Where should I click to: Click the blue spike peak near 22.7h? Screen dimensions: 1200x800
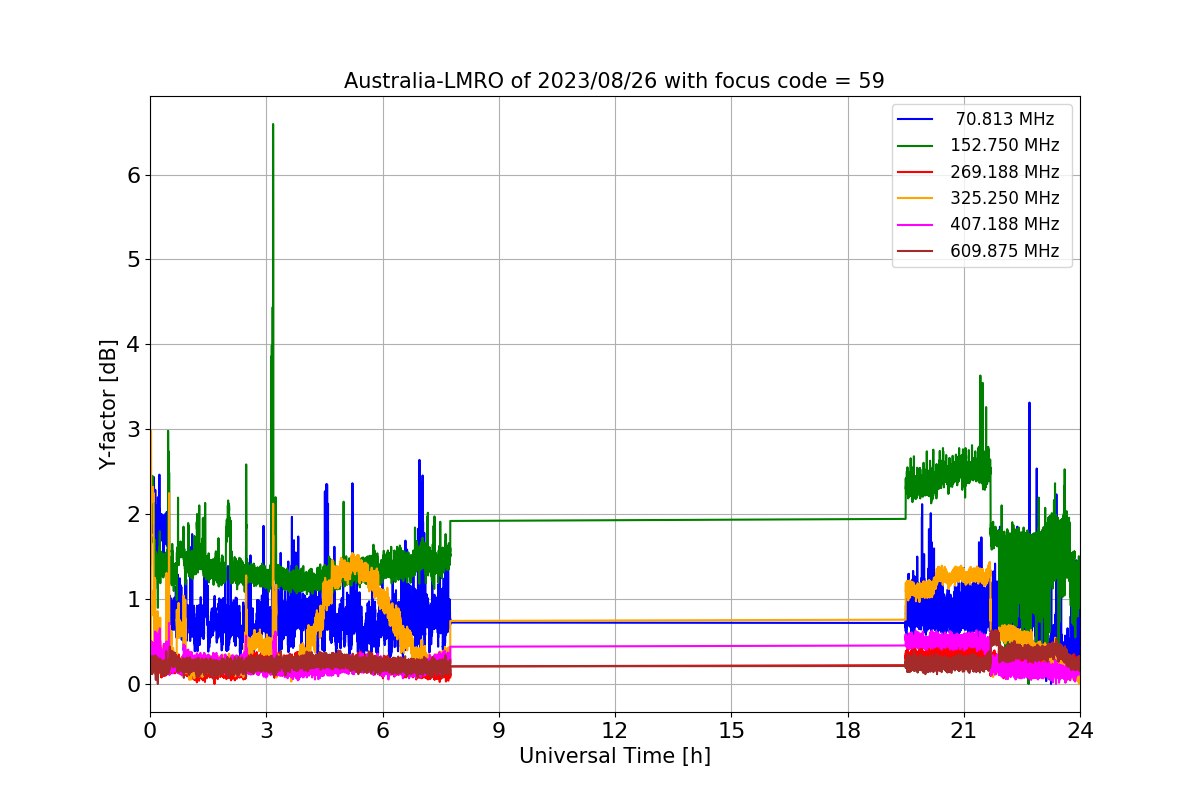click(x=1029, y=404)
